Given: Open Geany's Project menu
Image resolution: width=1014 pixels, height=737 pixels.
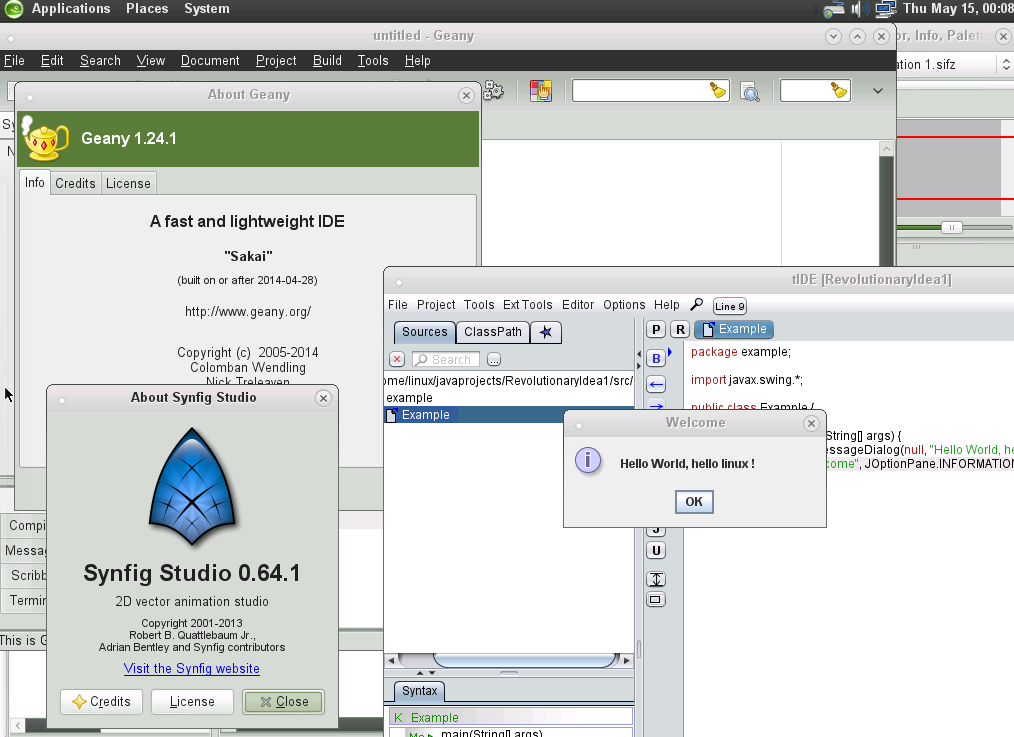Looking at the screenshot, I should tap(276, 61).
